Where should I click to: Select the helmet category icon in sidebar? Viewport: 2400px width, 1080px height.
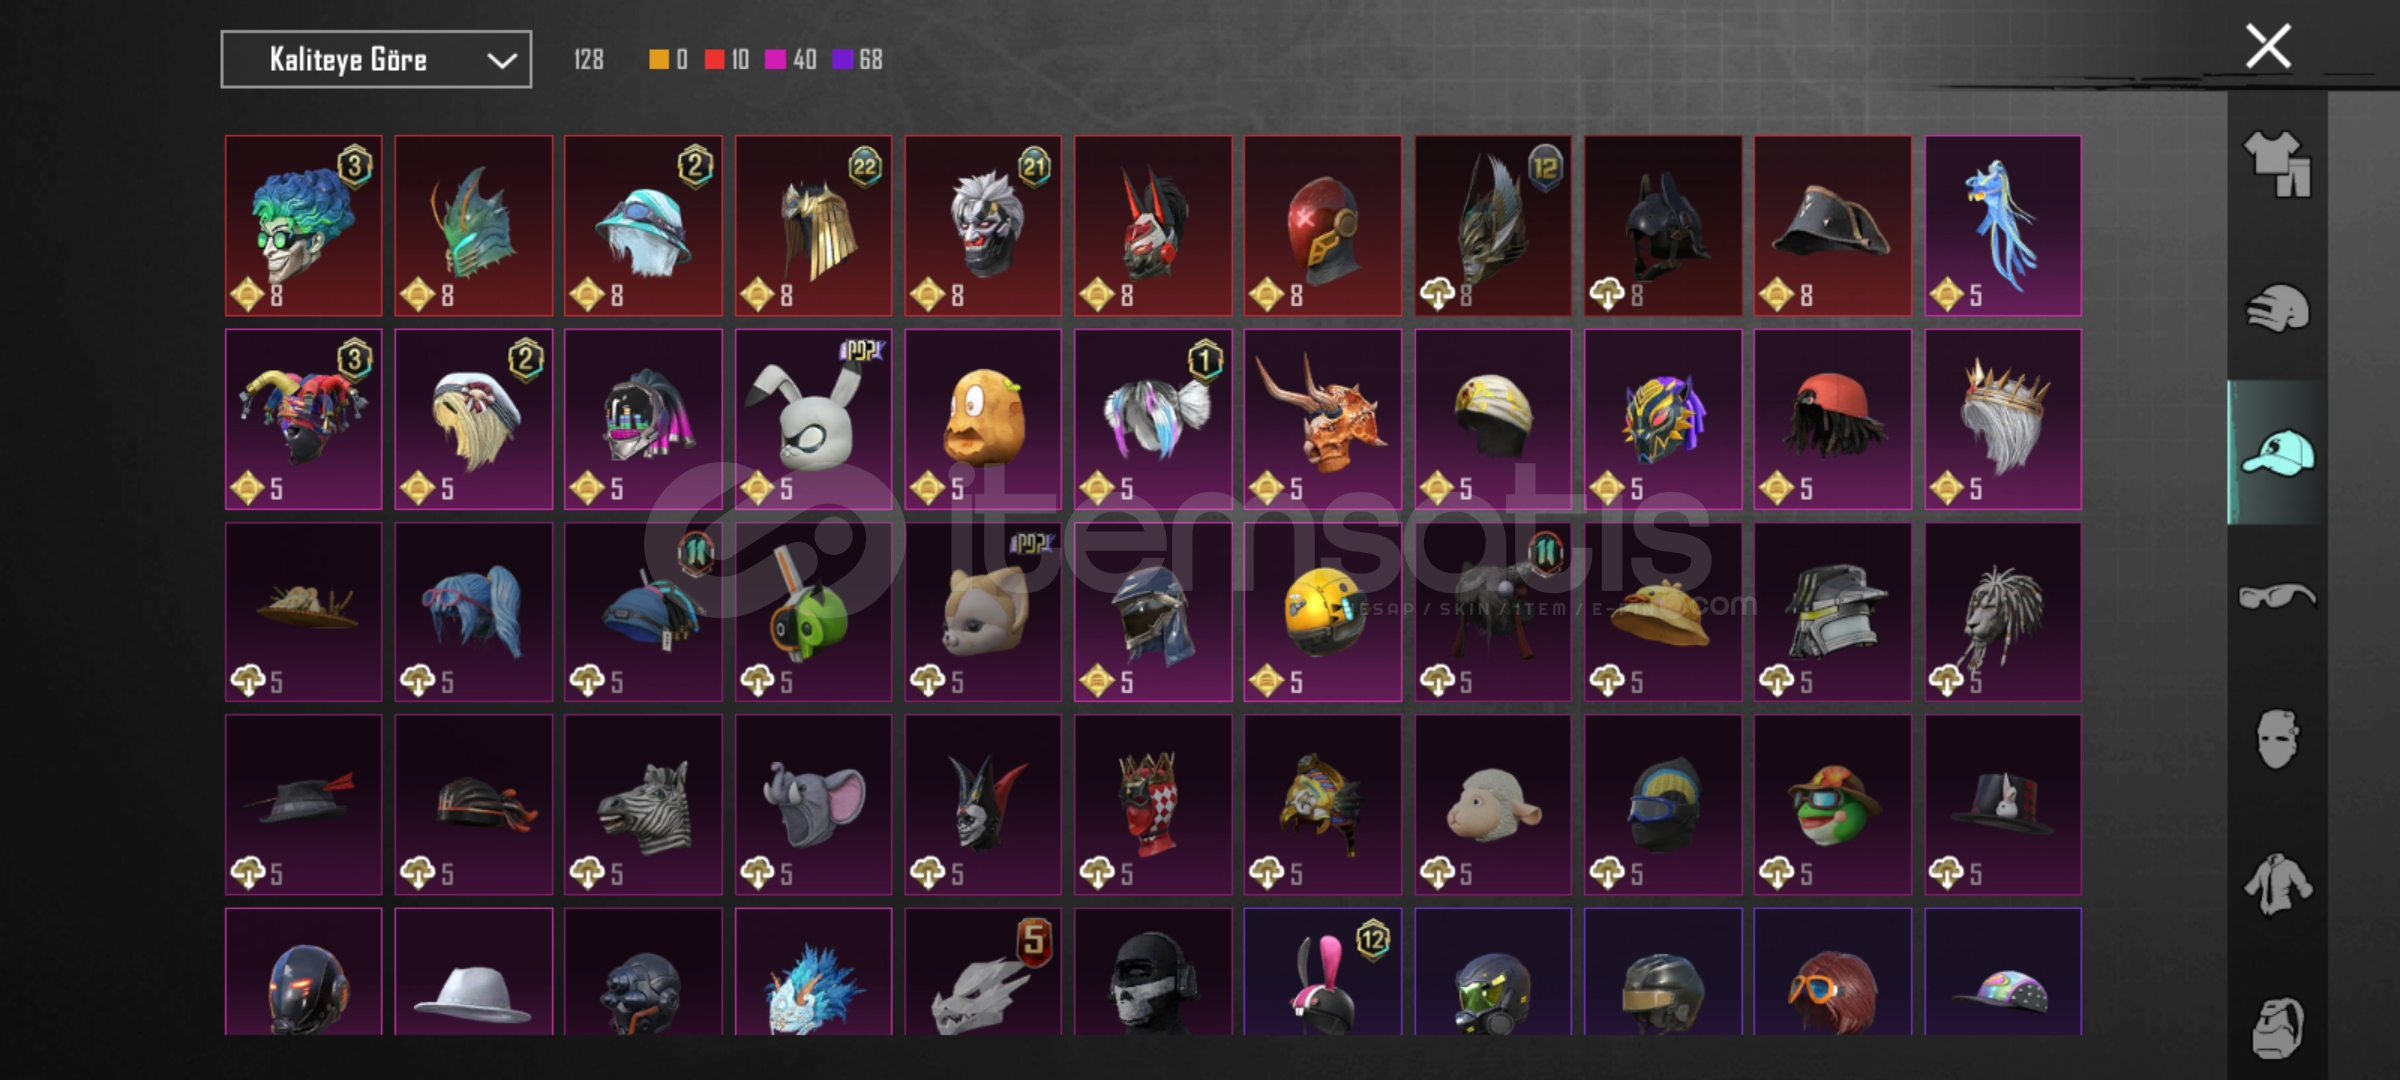point(2277,308)
